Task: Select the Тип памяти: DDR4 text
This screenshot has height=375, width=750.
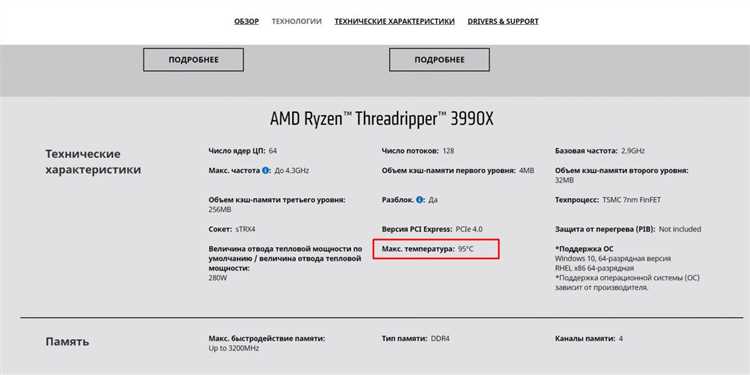Action: [416, 339]
